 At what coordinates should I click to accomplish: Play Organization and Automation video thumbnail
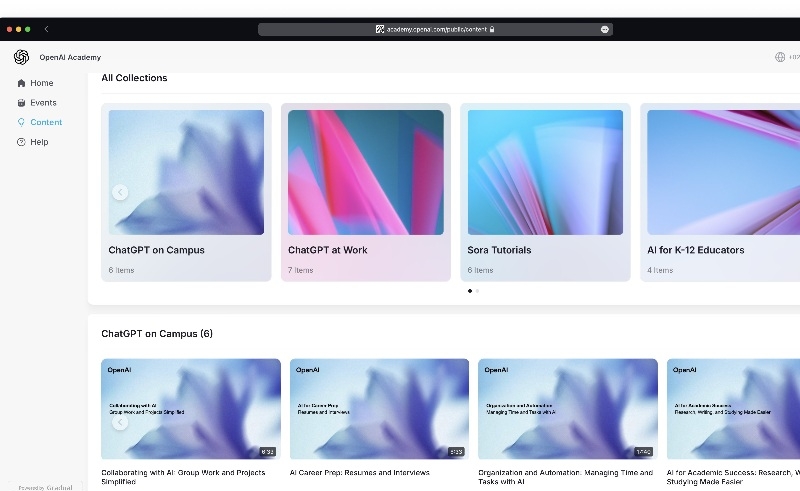tap(567, 408)
